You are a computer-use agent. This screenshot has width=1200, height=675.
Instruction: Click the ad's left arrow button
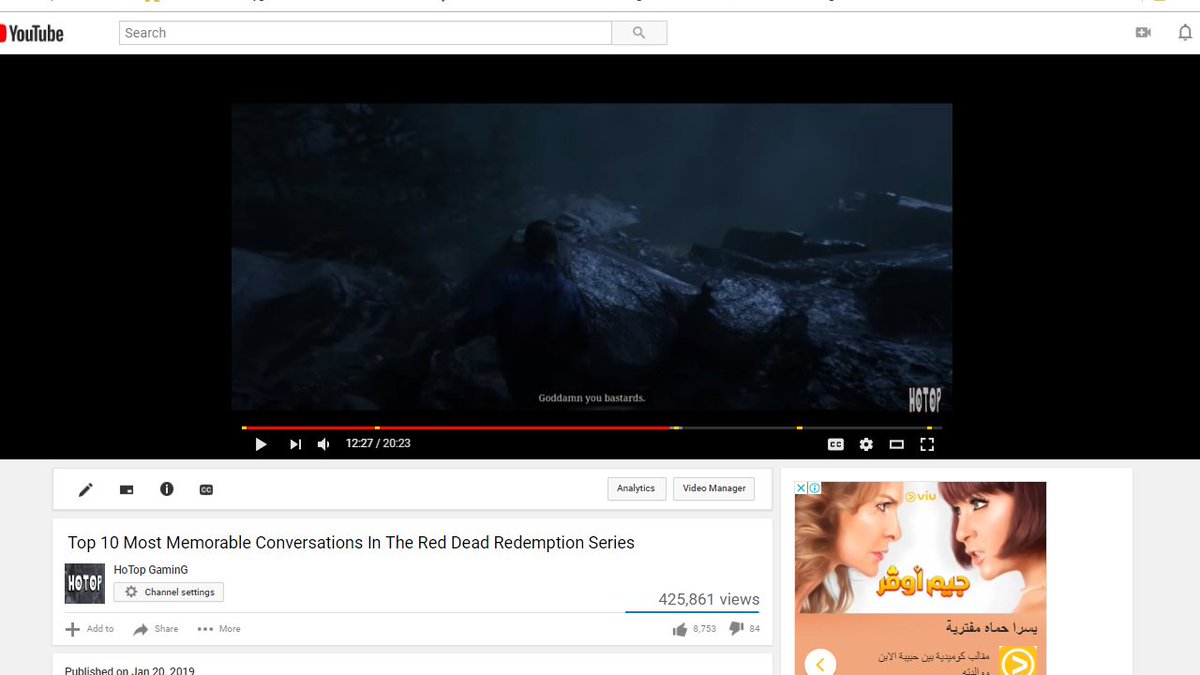pos(820,663)
